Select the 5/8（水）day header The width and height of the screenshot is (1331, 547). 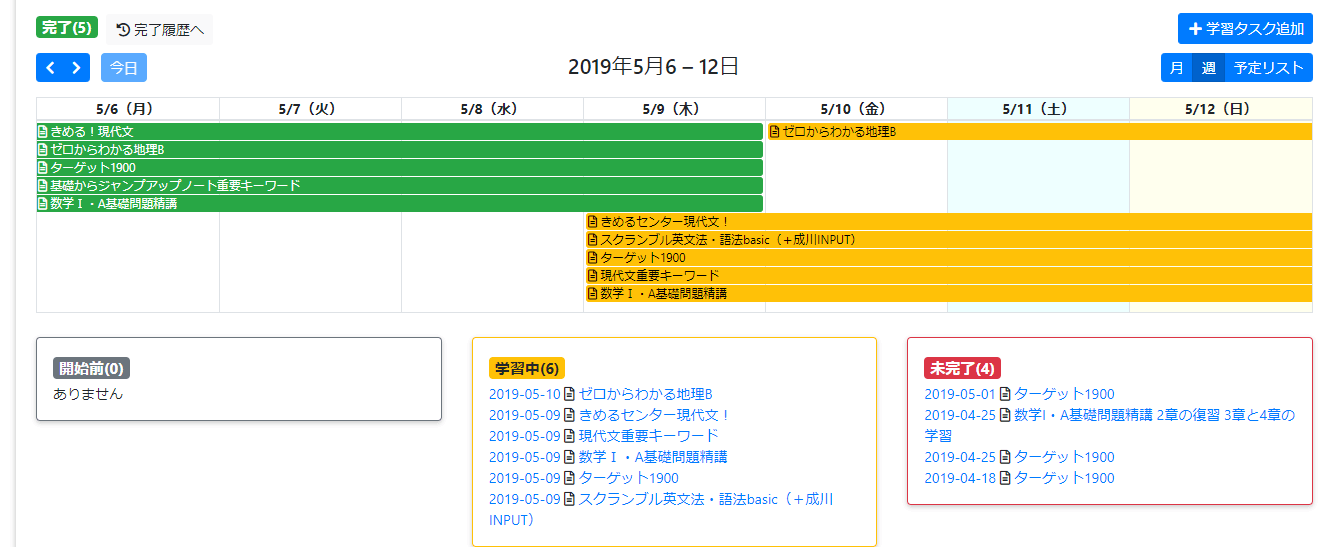(x=492, y=109)
